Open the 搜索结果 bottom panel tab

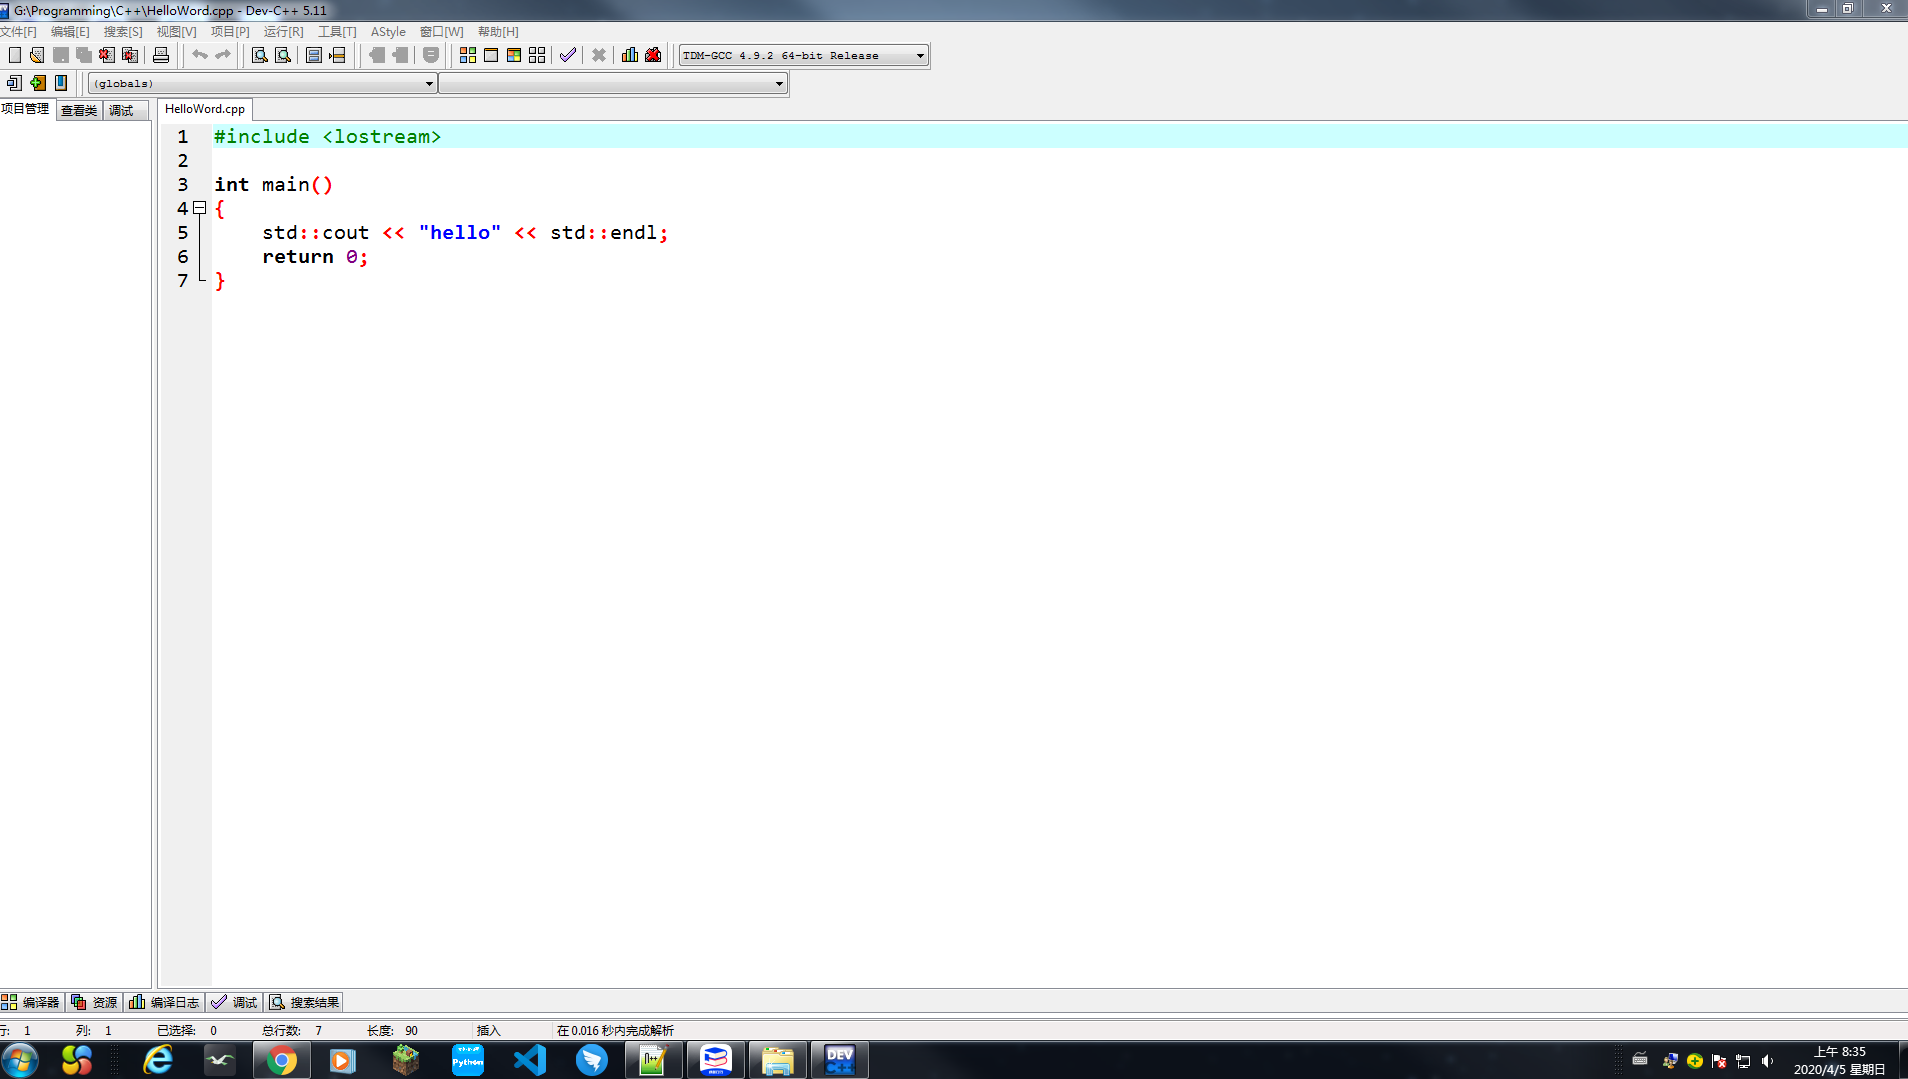[x=305, y=1002]
